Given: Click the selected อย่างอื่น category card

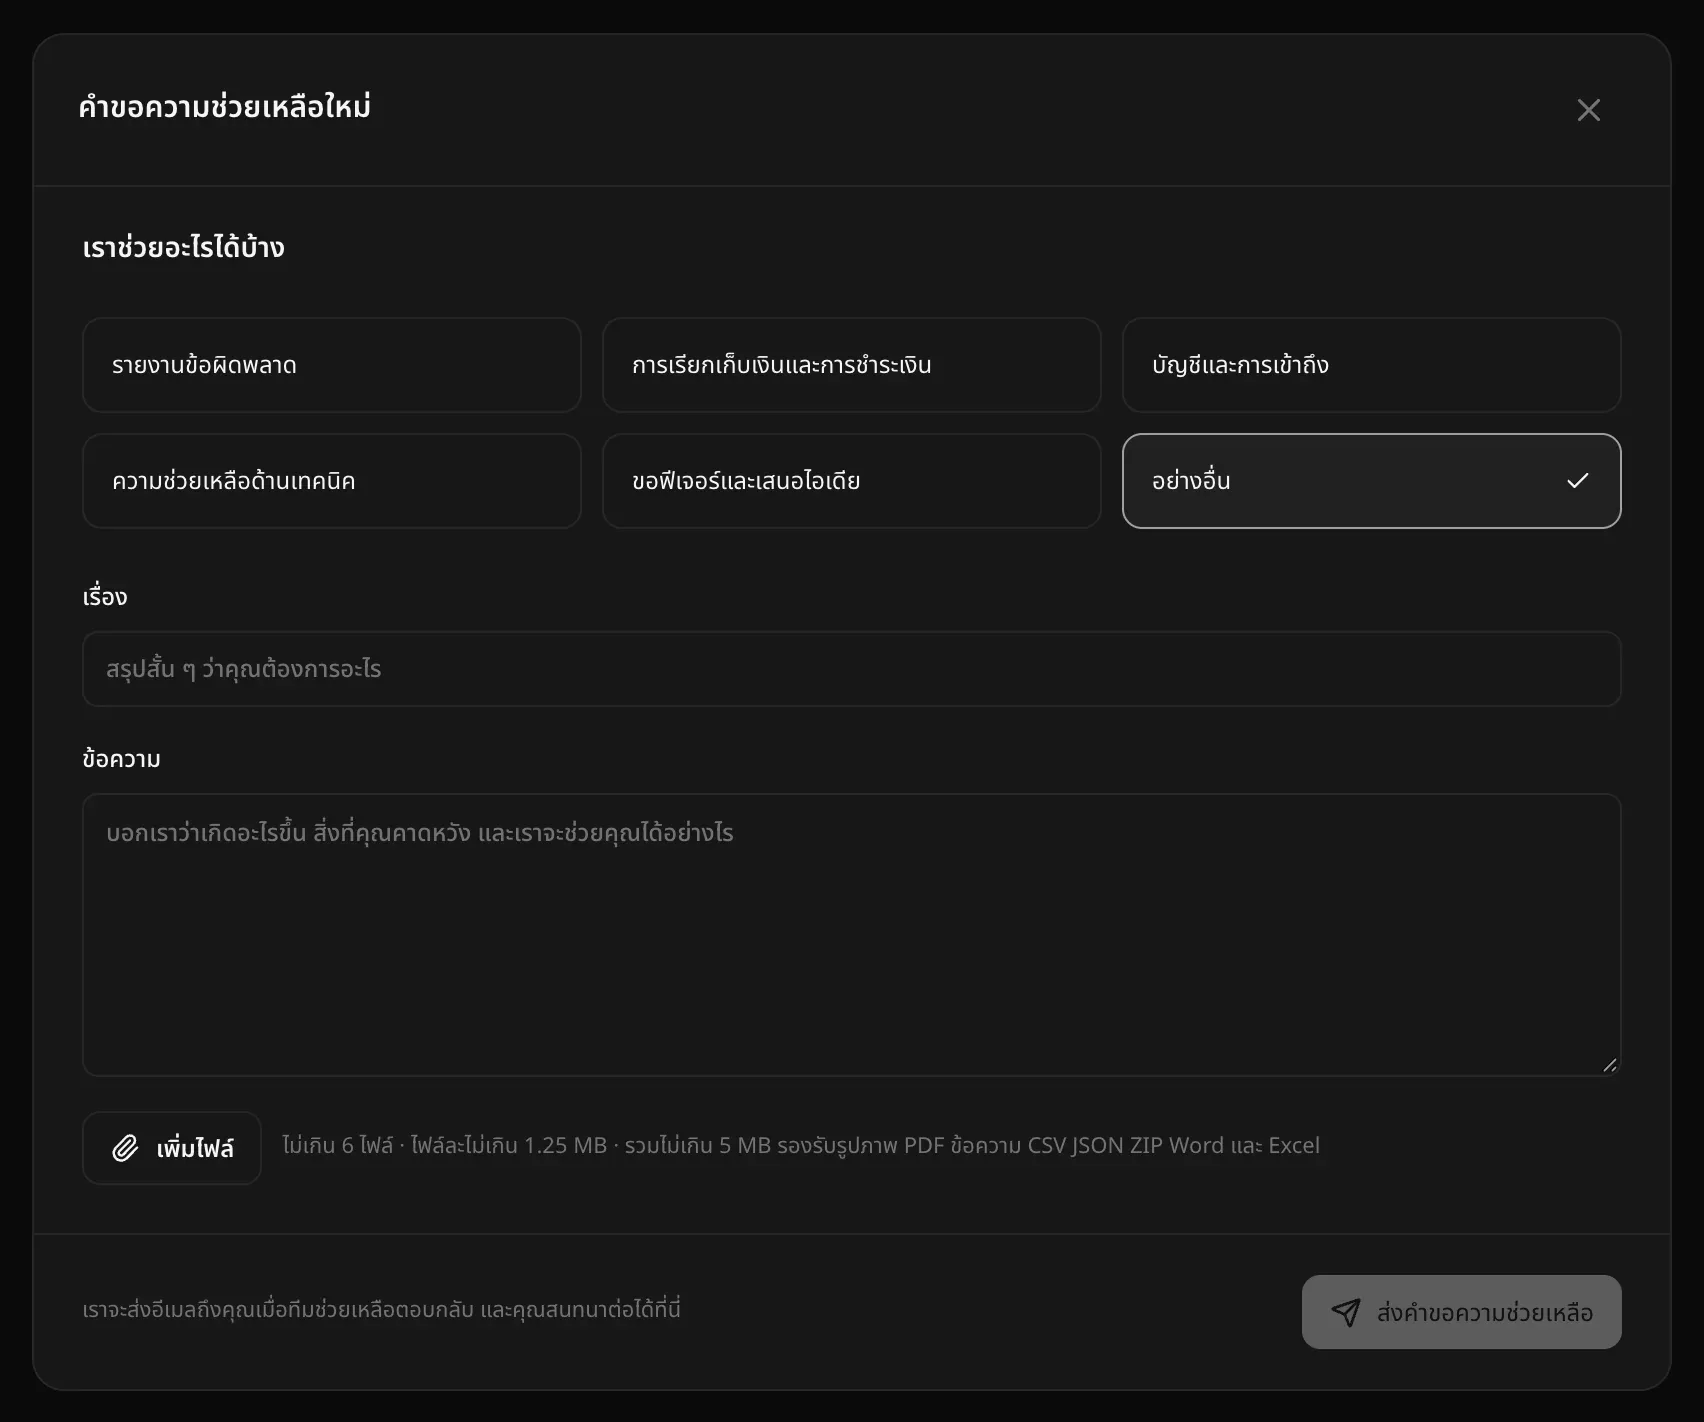Looking at the screenshot, I should [x=1371, y=481].
